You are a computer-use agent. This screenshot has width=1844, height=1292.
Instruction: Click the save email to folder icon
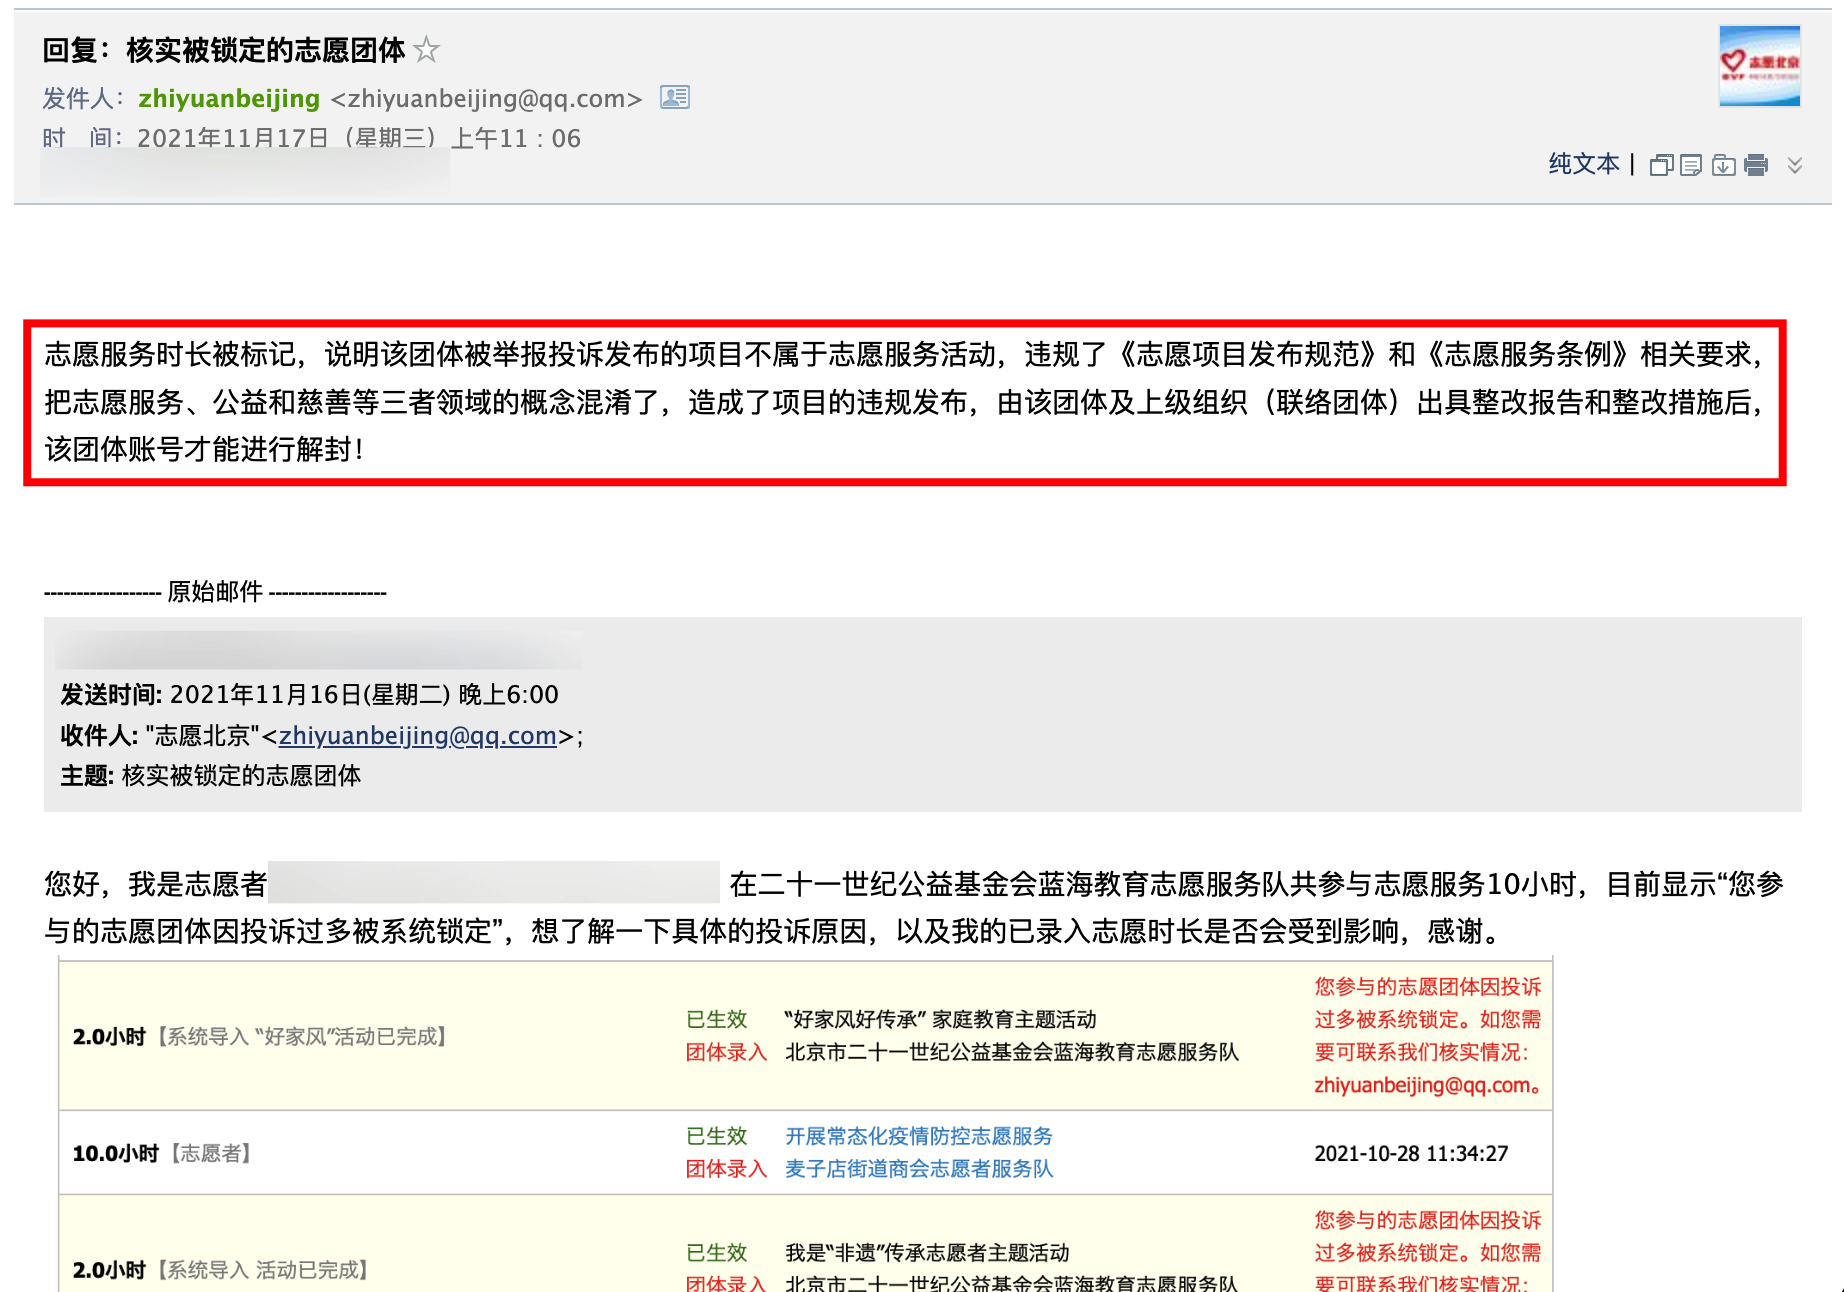pyautogui.click(x=1723, y=165)
